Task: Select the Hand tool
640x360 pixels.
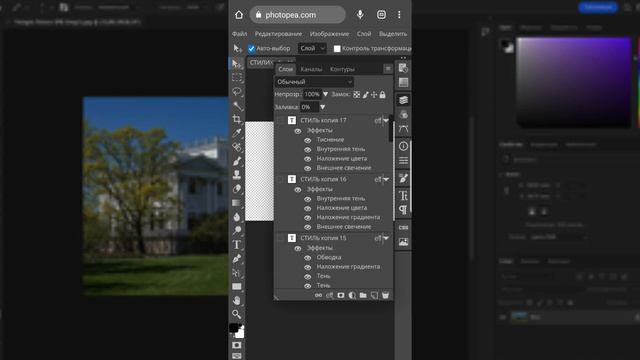Action: point(237,300)
